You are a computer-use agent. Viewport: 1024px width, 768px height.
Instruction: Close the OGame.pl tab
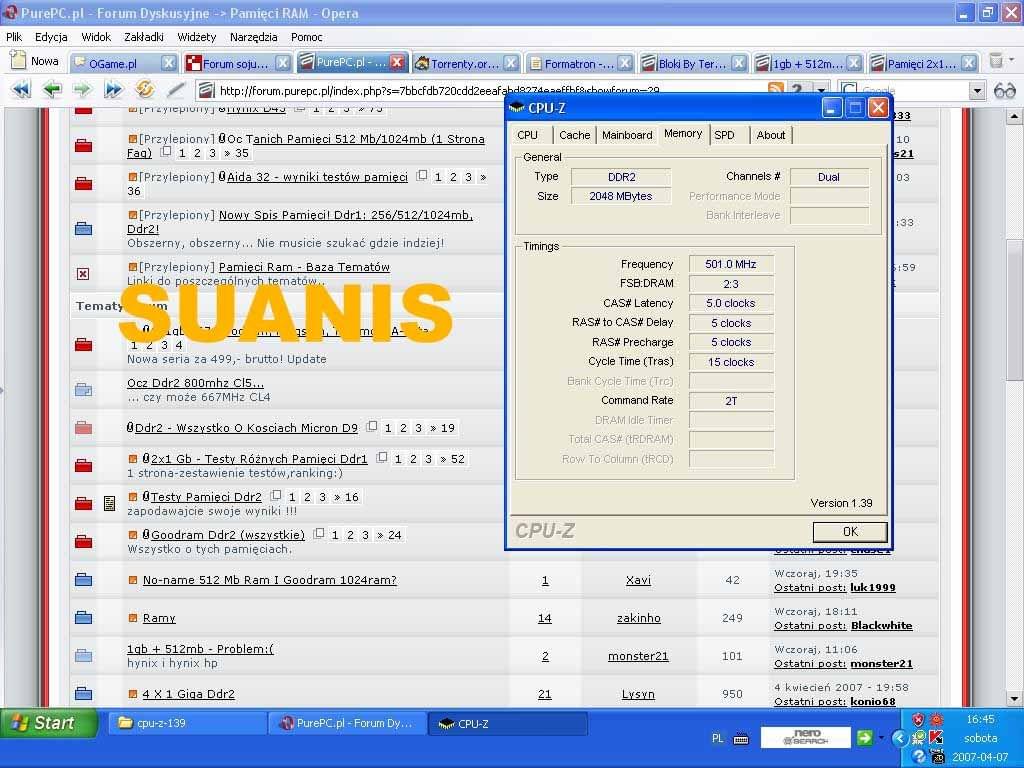coord(168,63)
